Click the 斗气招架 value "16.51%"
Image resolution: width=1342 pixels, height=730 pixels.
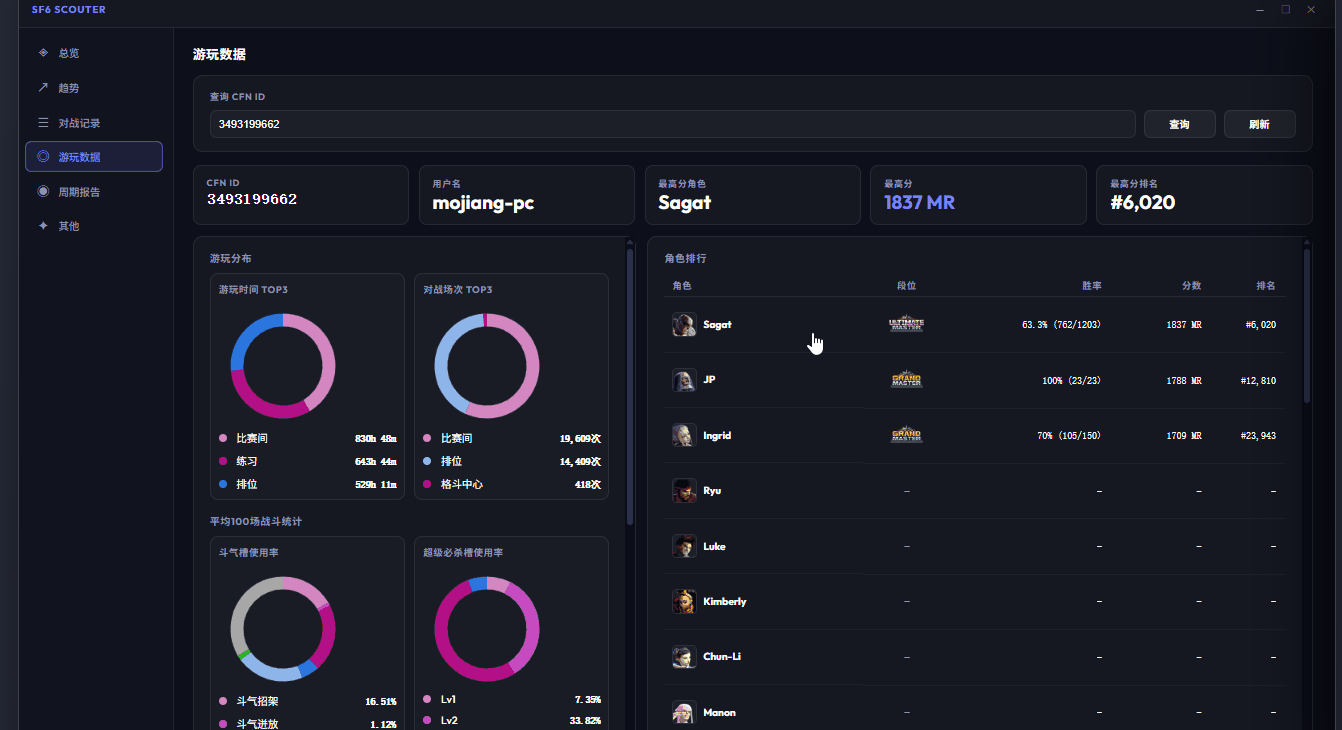pos(381,702)
